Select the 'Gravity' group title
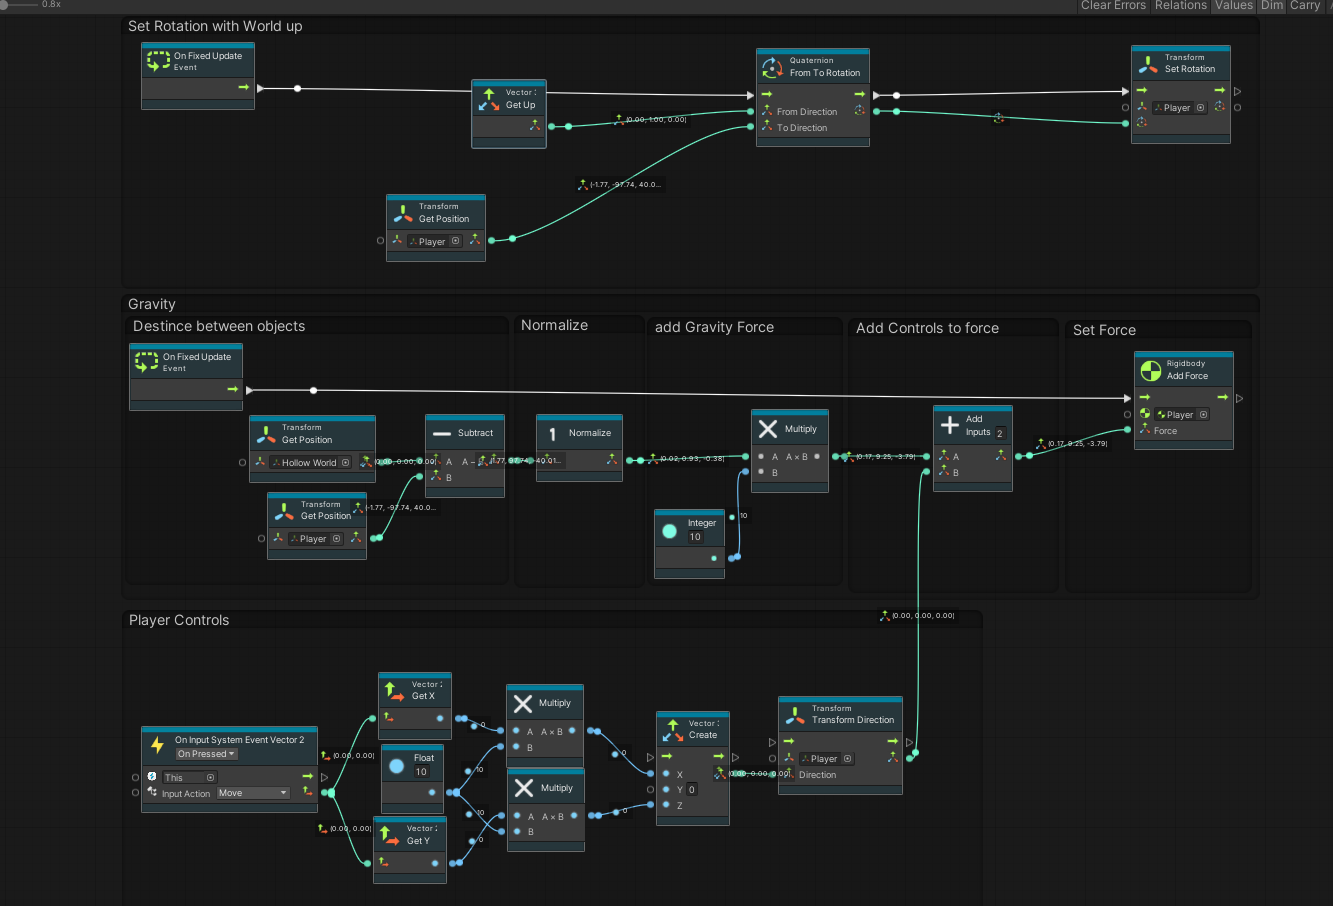Screen dimensions: 1333x906 [152, 304]
